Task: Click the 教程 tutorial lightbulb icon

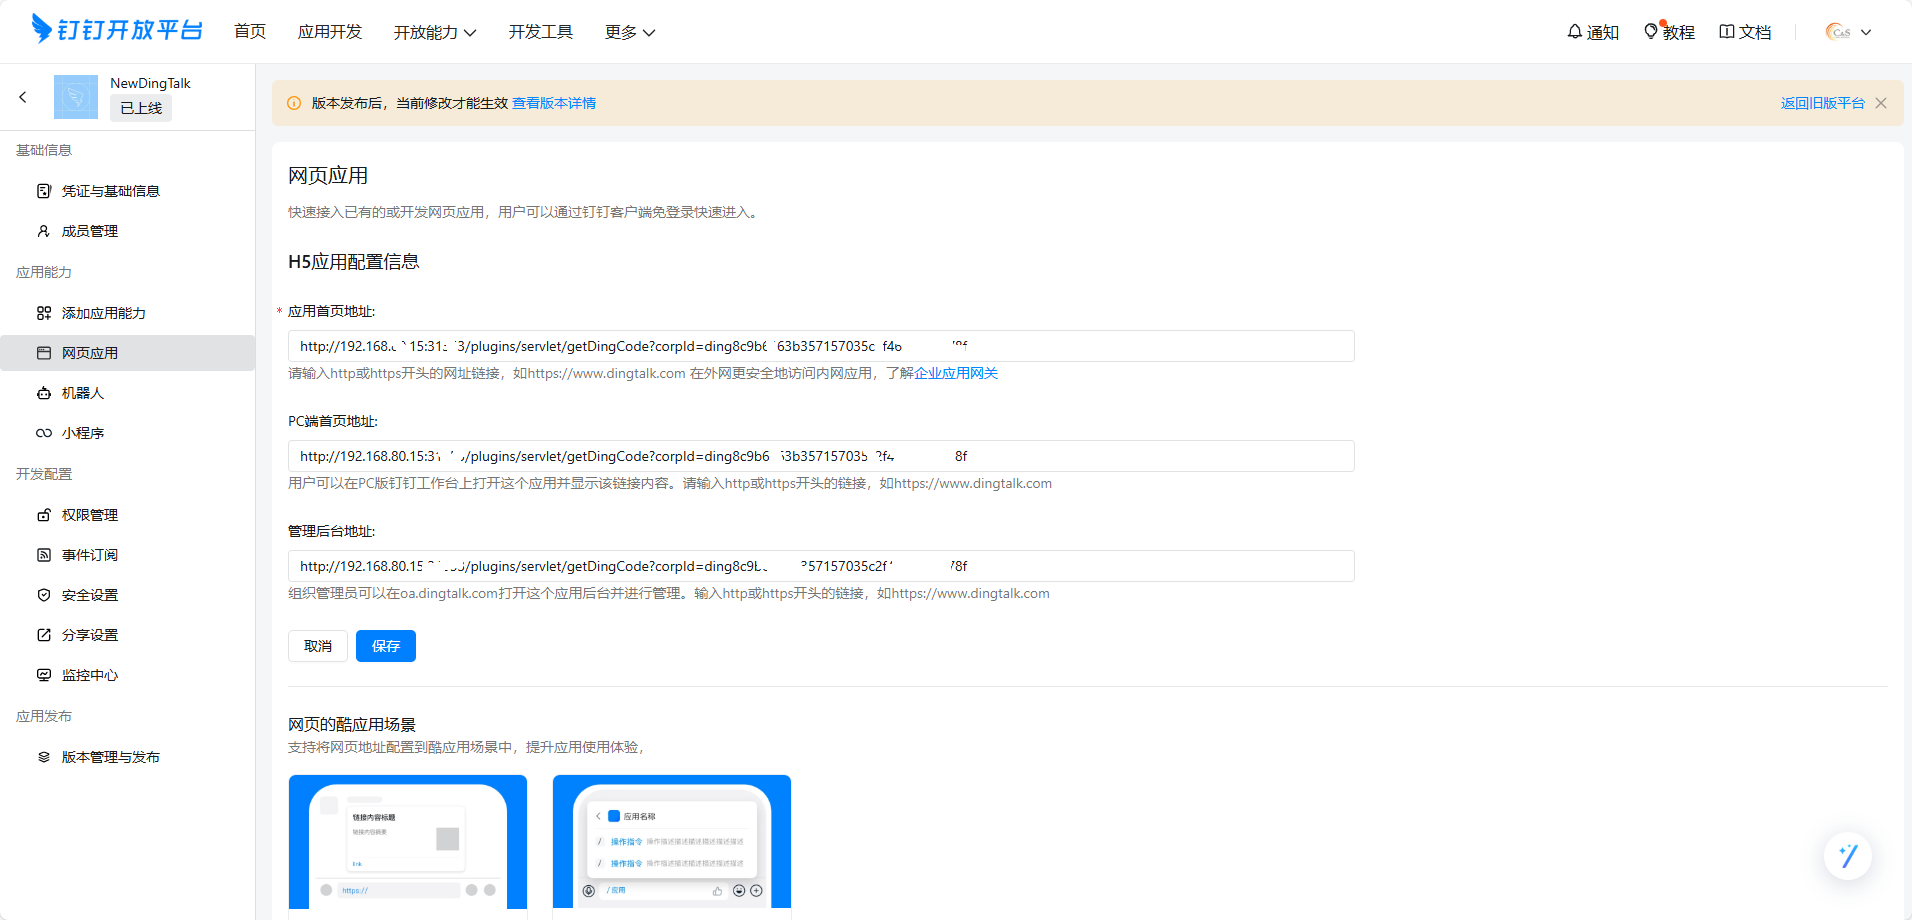Action: (x=1651, y=32)
